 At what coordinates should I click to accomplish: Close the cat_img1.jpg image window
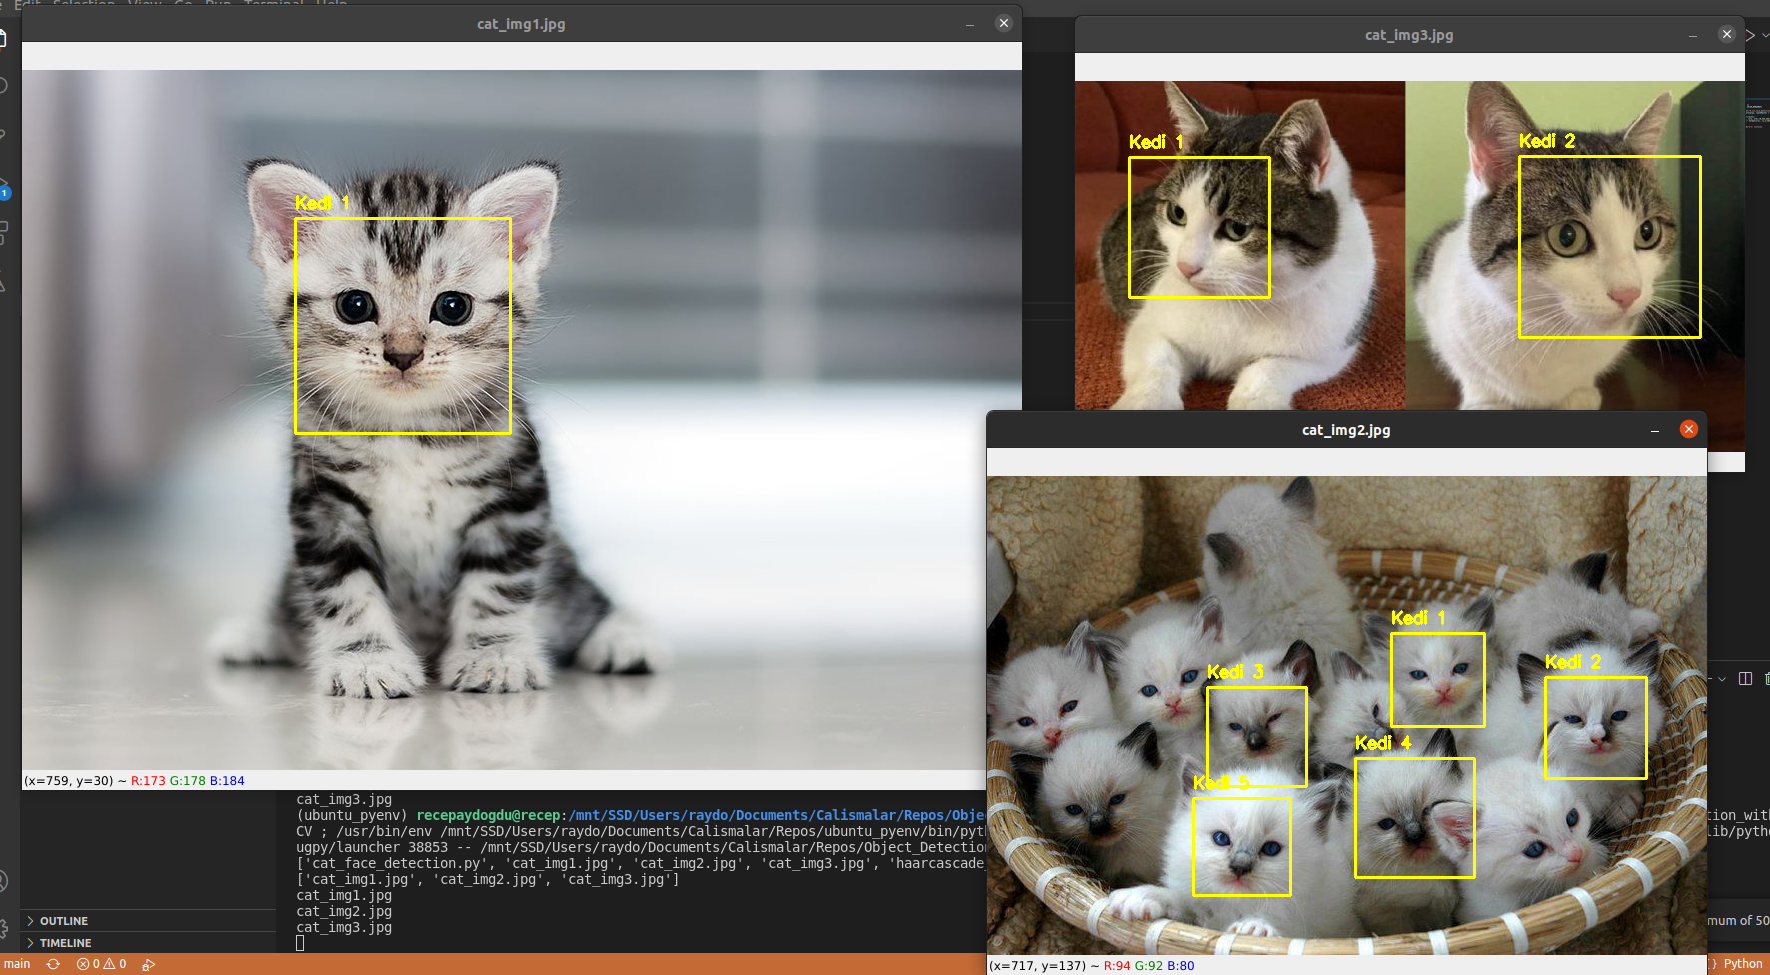coord(1004,23)
